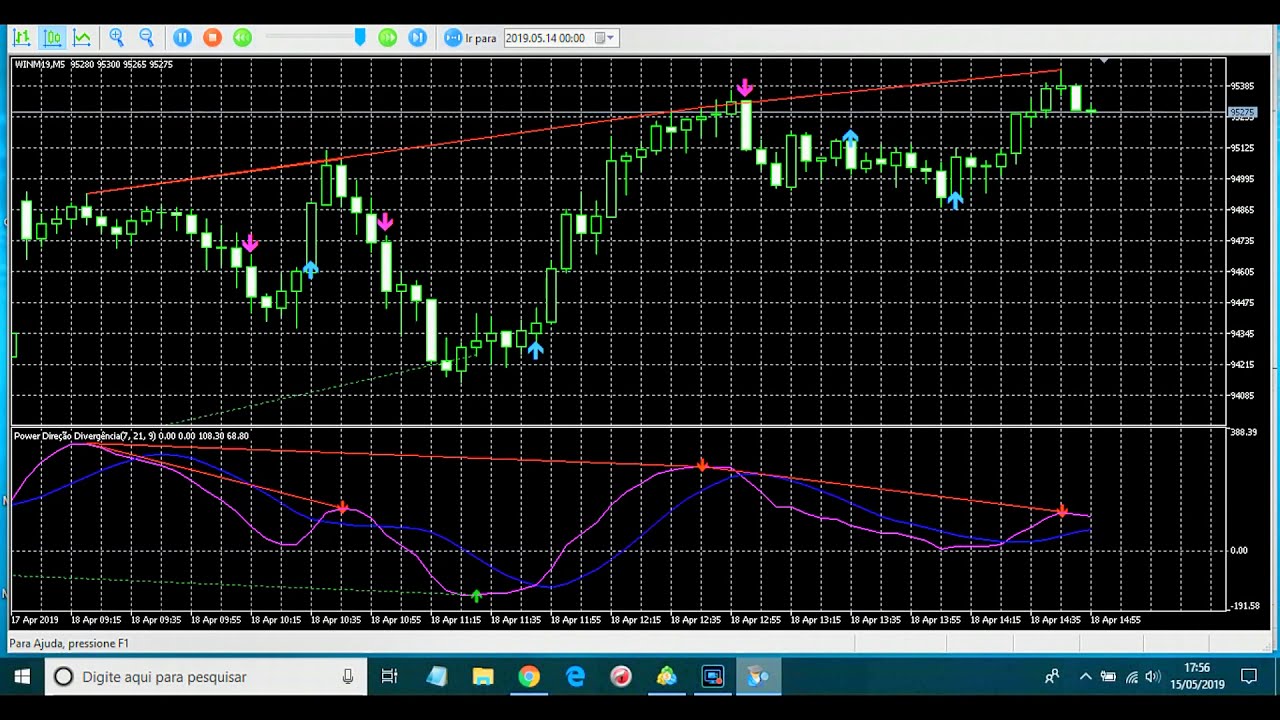Click the "Ir para" skip-to button
The image size is (1280, 720).
coord(470,38)
